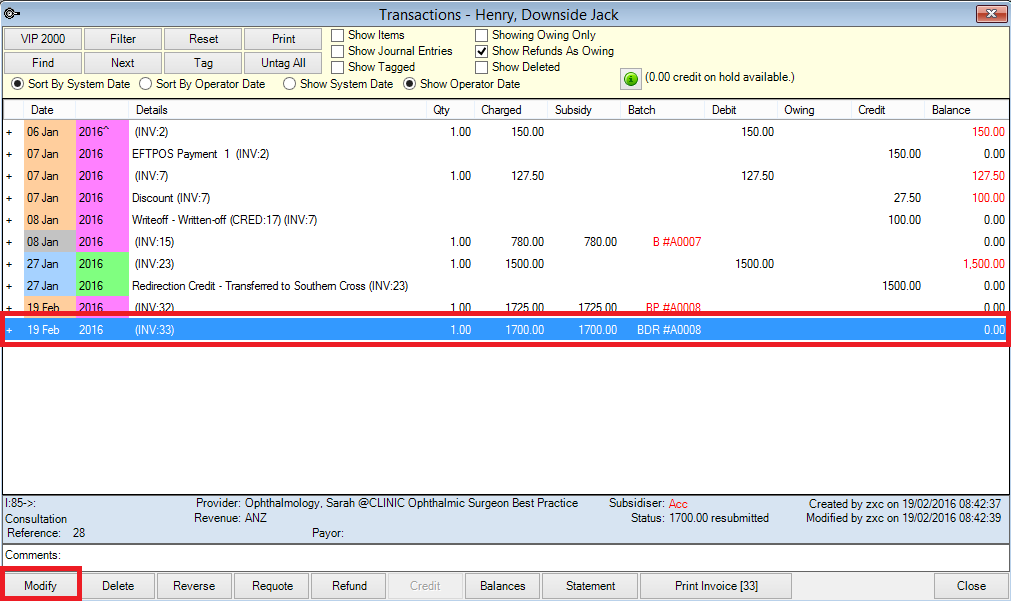This screenshot has height=601, width=1011.
Task: Click the Refund button
Action: pyautogui.click(x=349, y=586)
